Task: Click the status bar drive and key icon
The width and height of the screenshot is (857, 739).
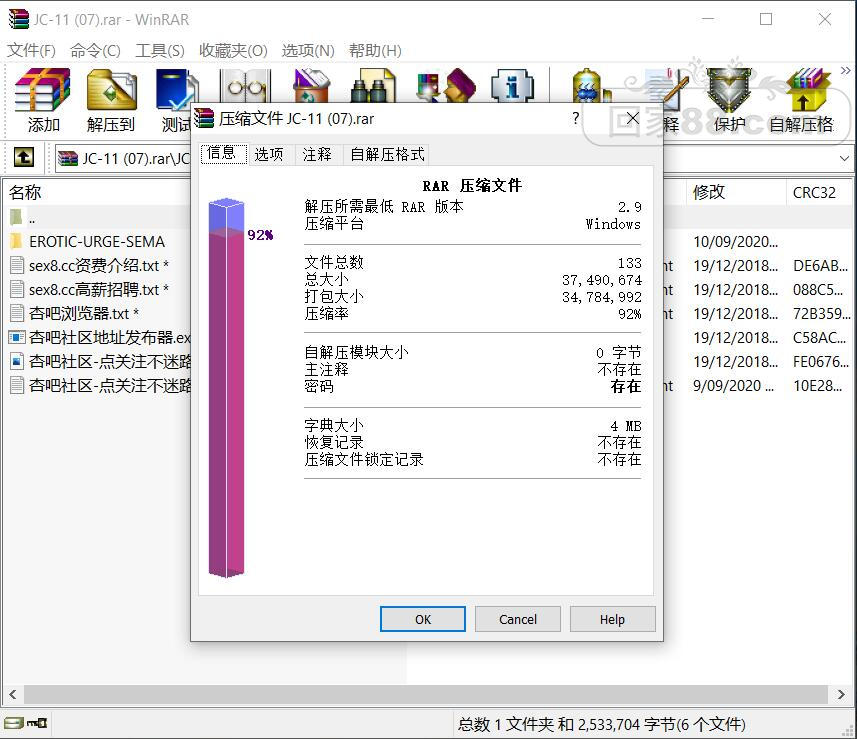Action: 26,723
